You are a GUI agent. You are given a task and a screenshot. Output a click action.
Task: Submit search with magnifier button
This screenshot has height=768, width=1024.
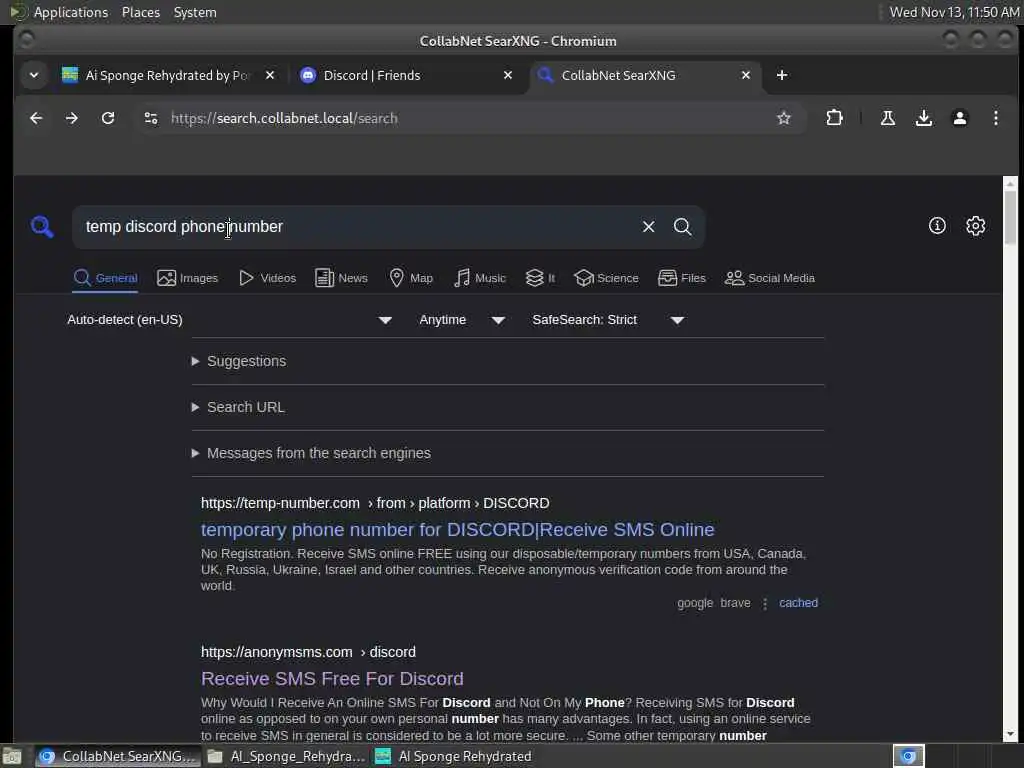pos(682,227)
